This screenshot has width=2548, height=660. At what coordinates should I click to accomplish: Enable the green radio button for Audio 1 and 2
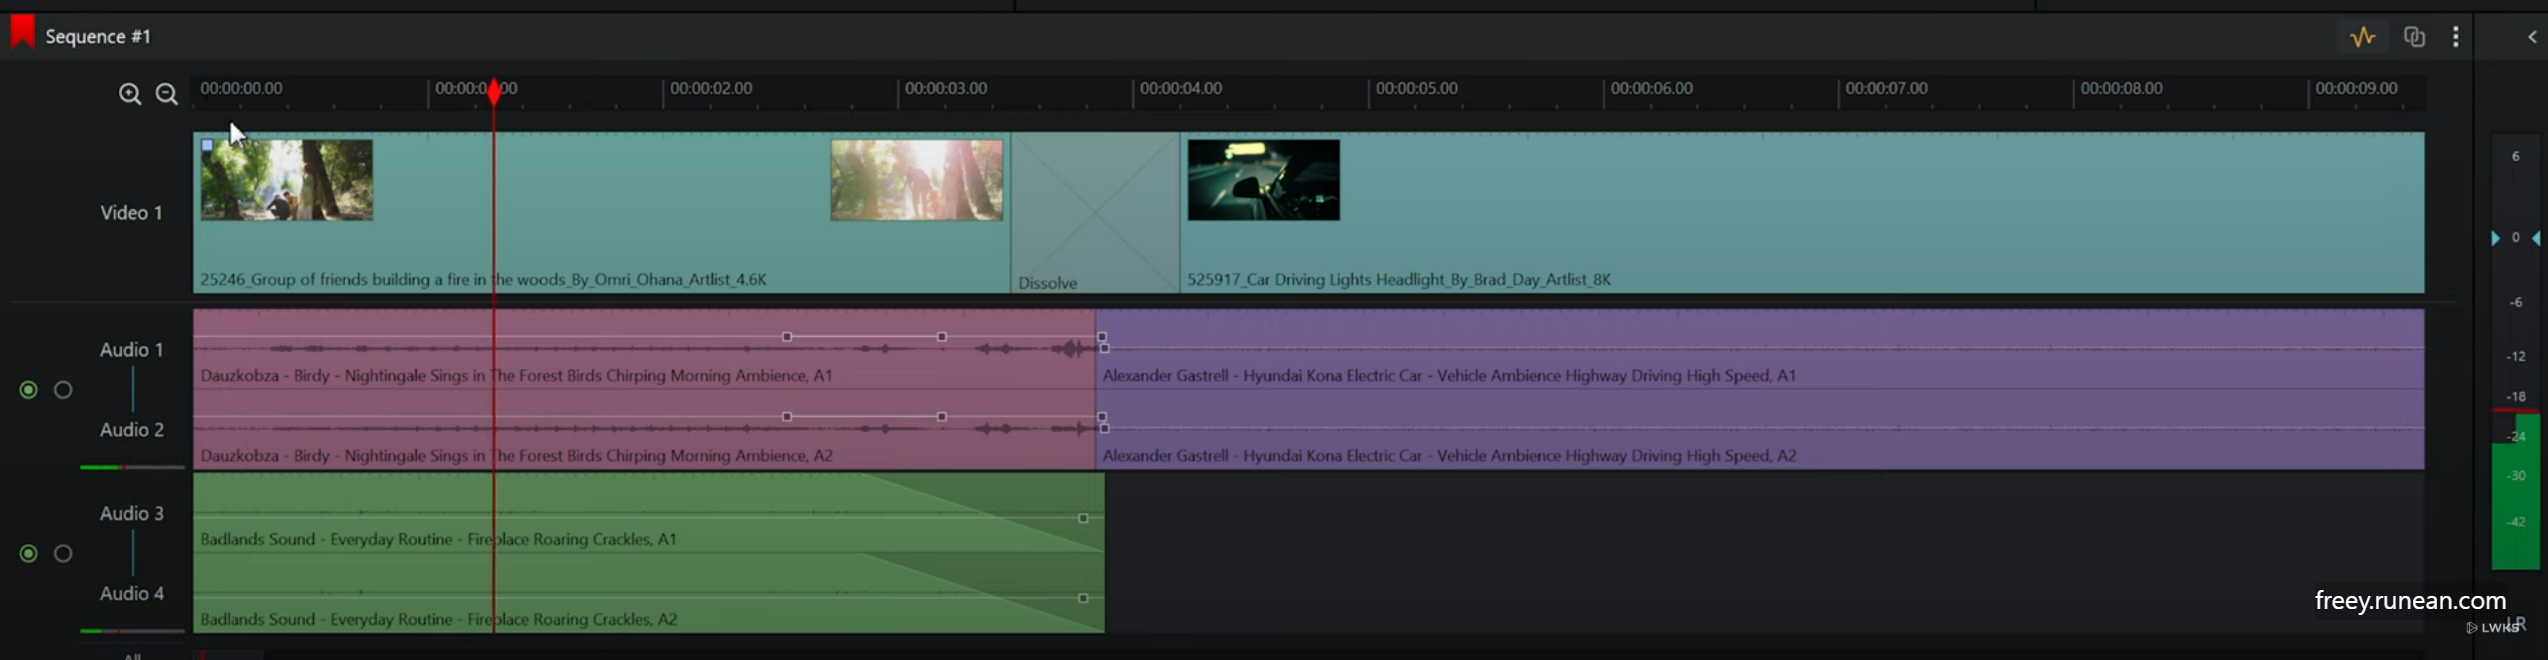(28, 390)
